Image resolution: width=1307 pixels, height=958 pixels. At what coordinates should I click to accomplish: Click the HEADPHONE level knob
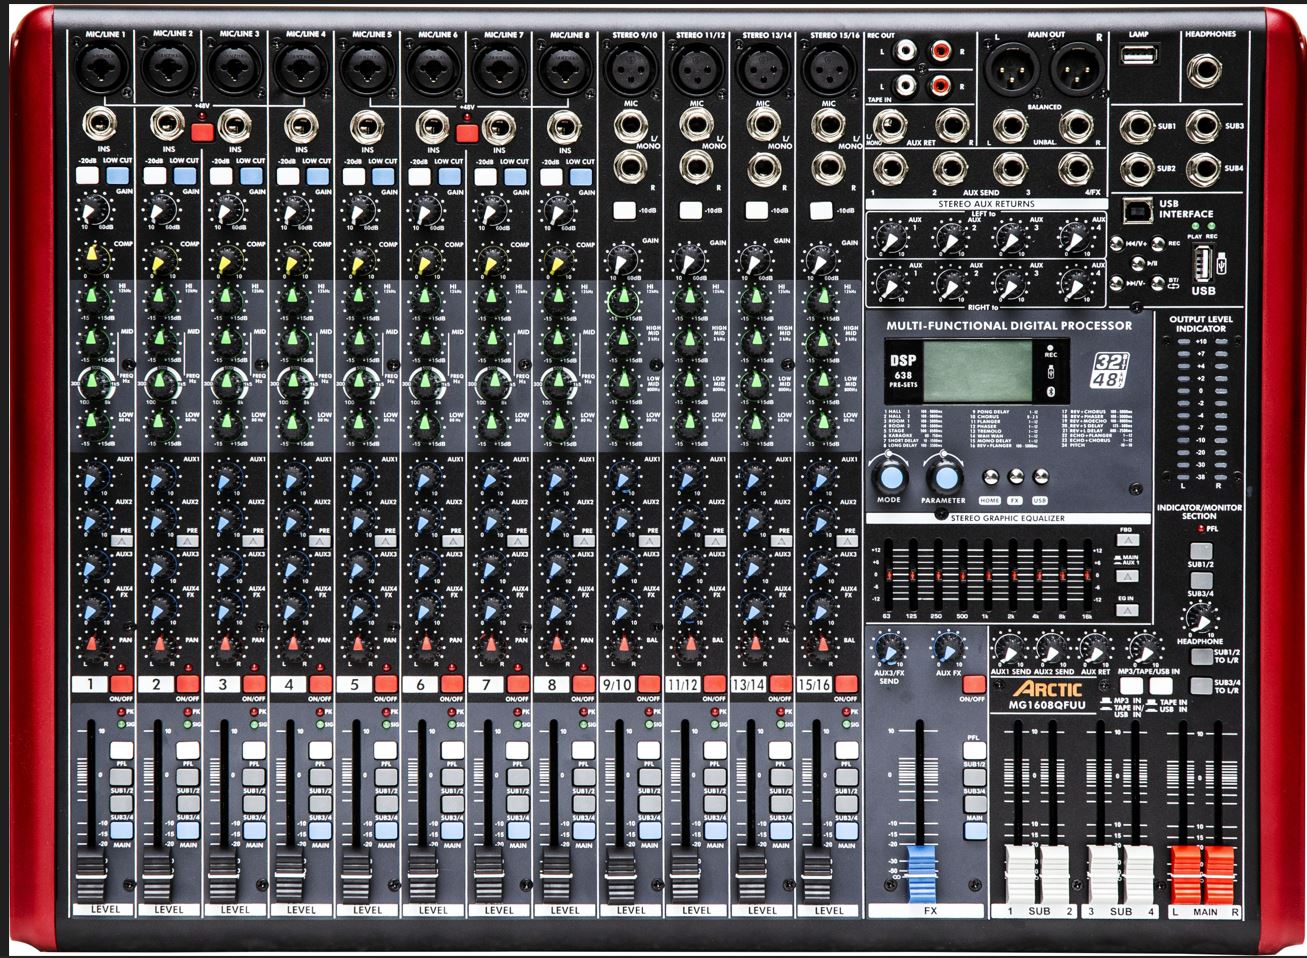[x=1198, y=617]
